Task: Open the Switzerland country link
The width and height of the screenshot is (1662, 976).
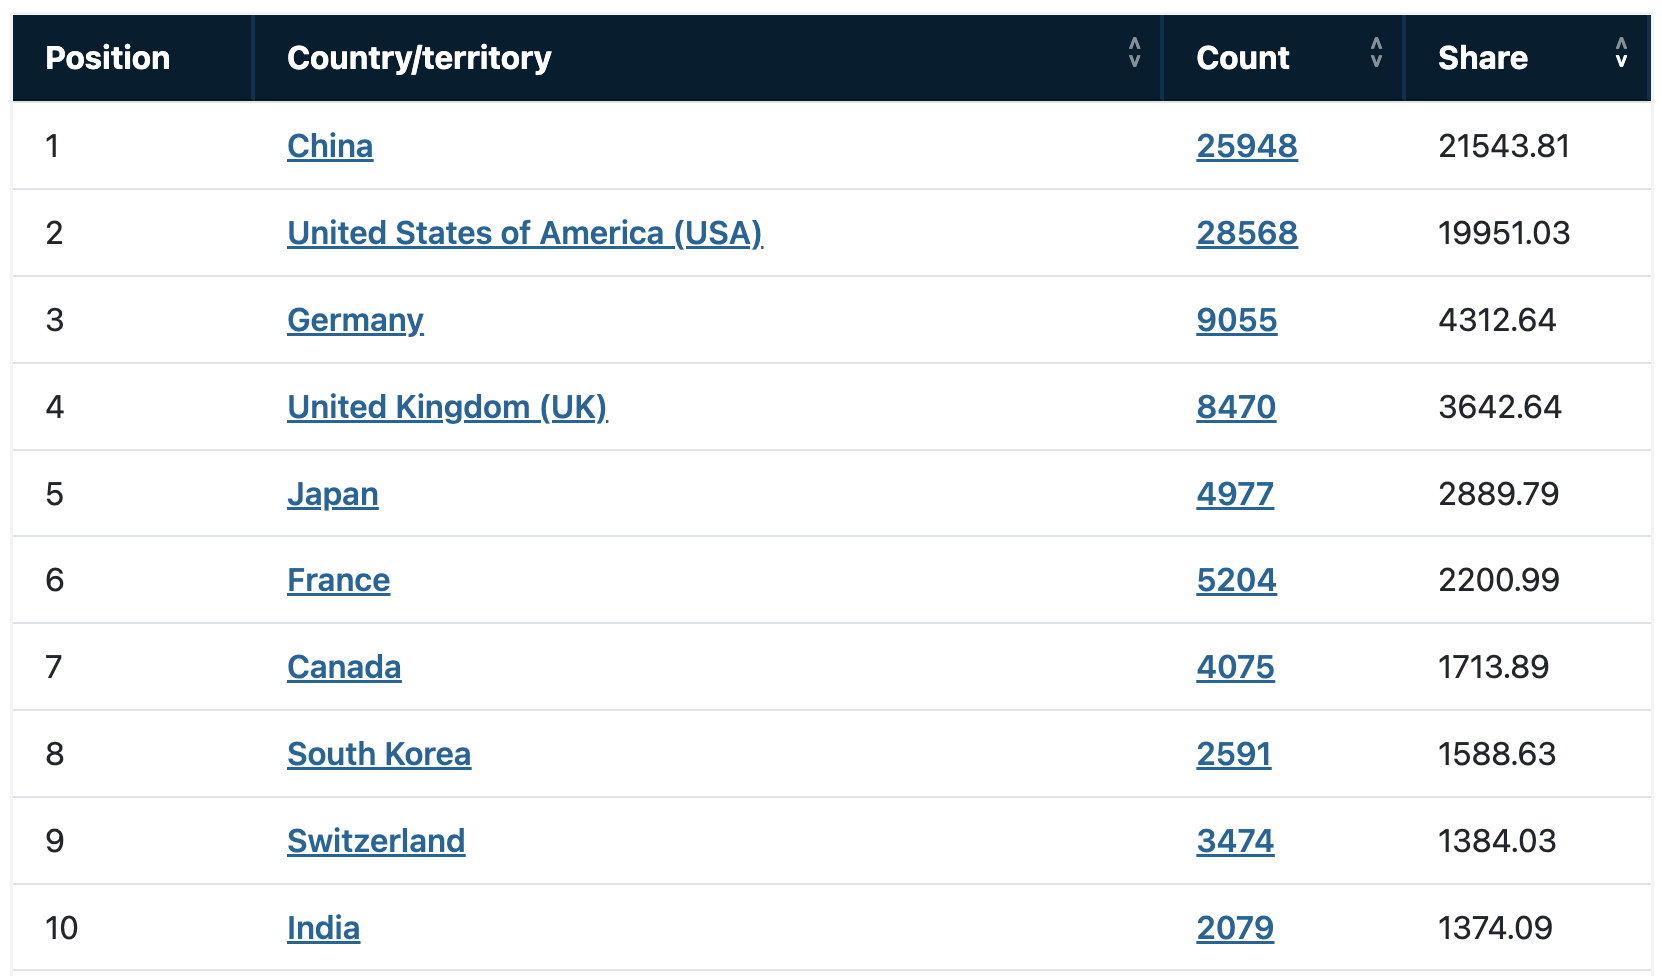Action: (376, 841)
